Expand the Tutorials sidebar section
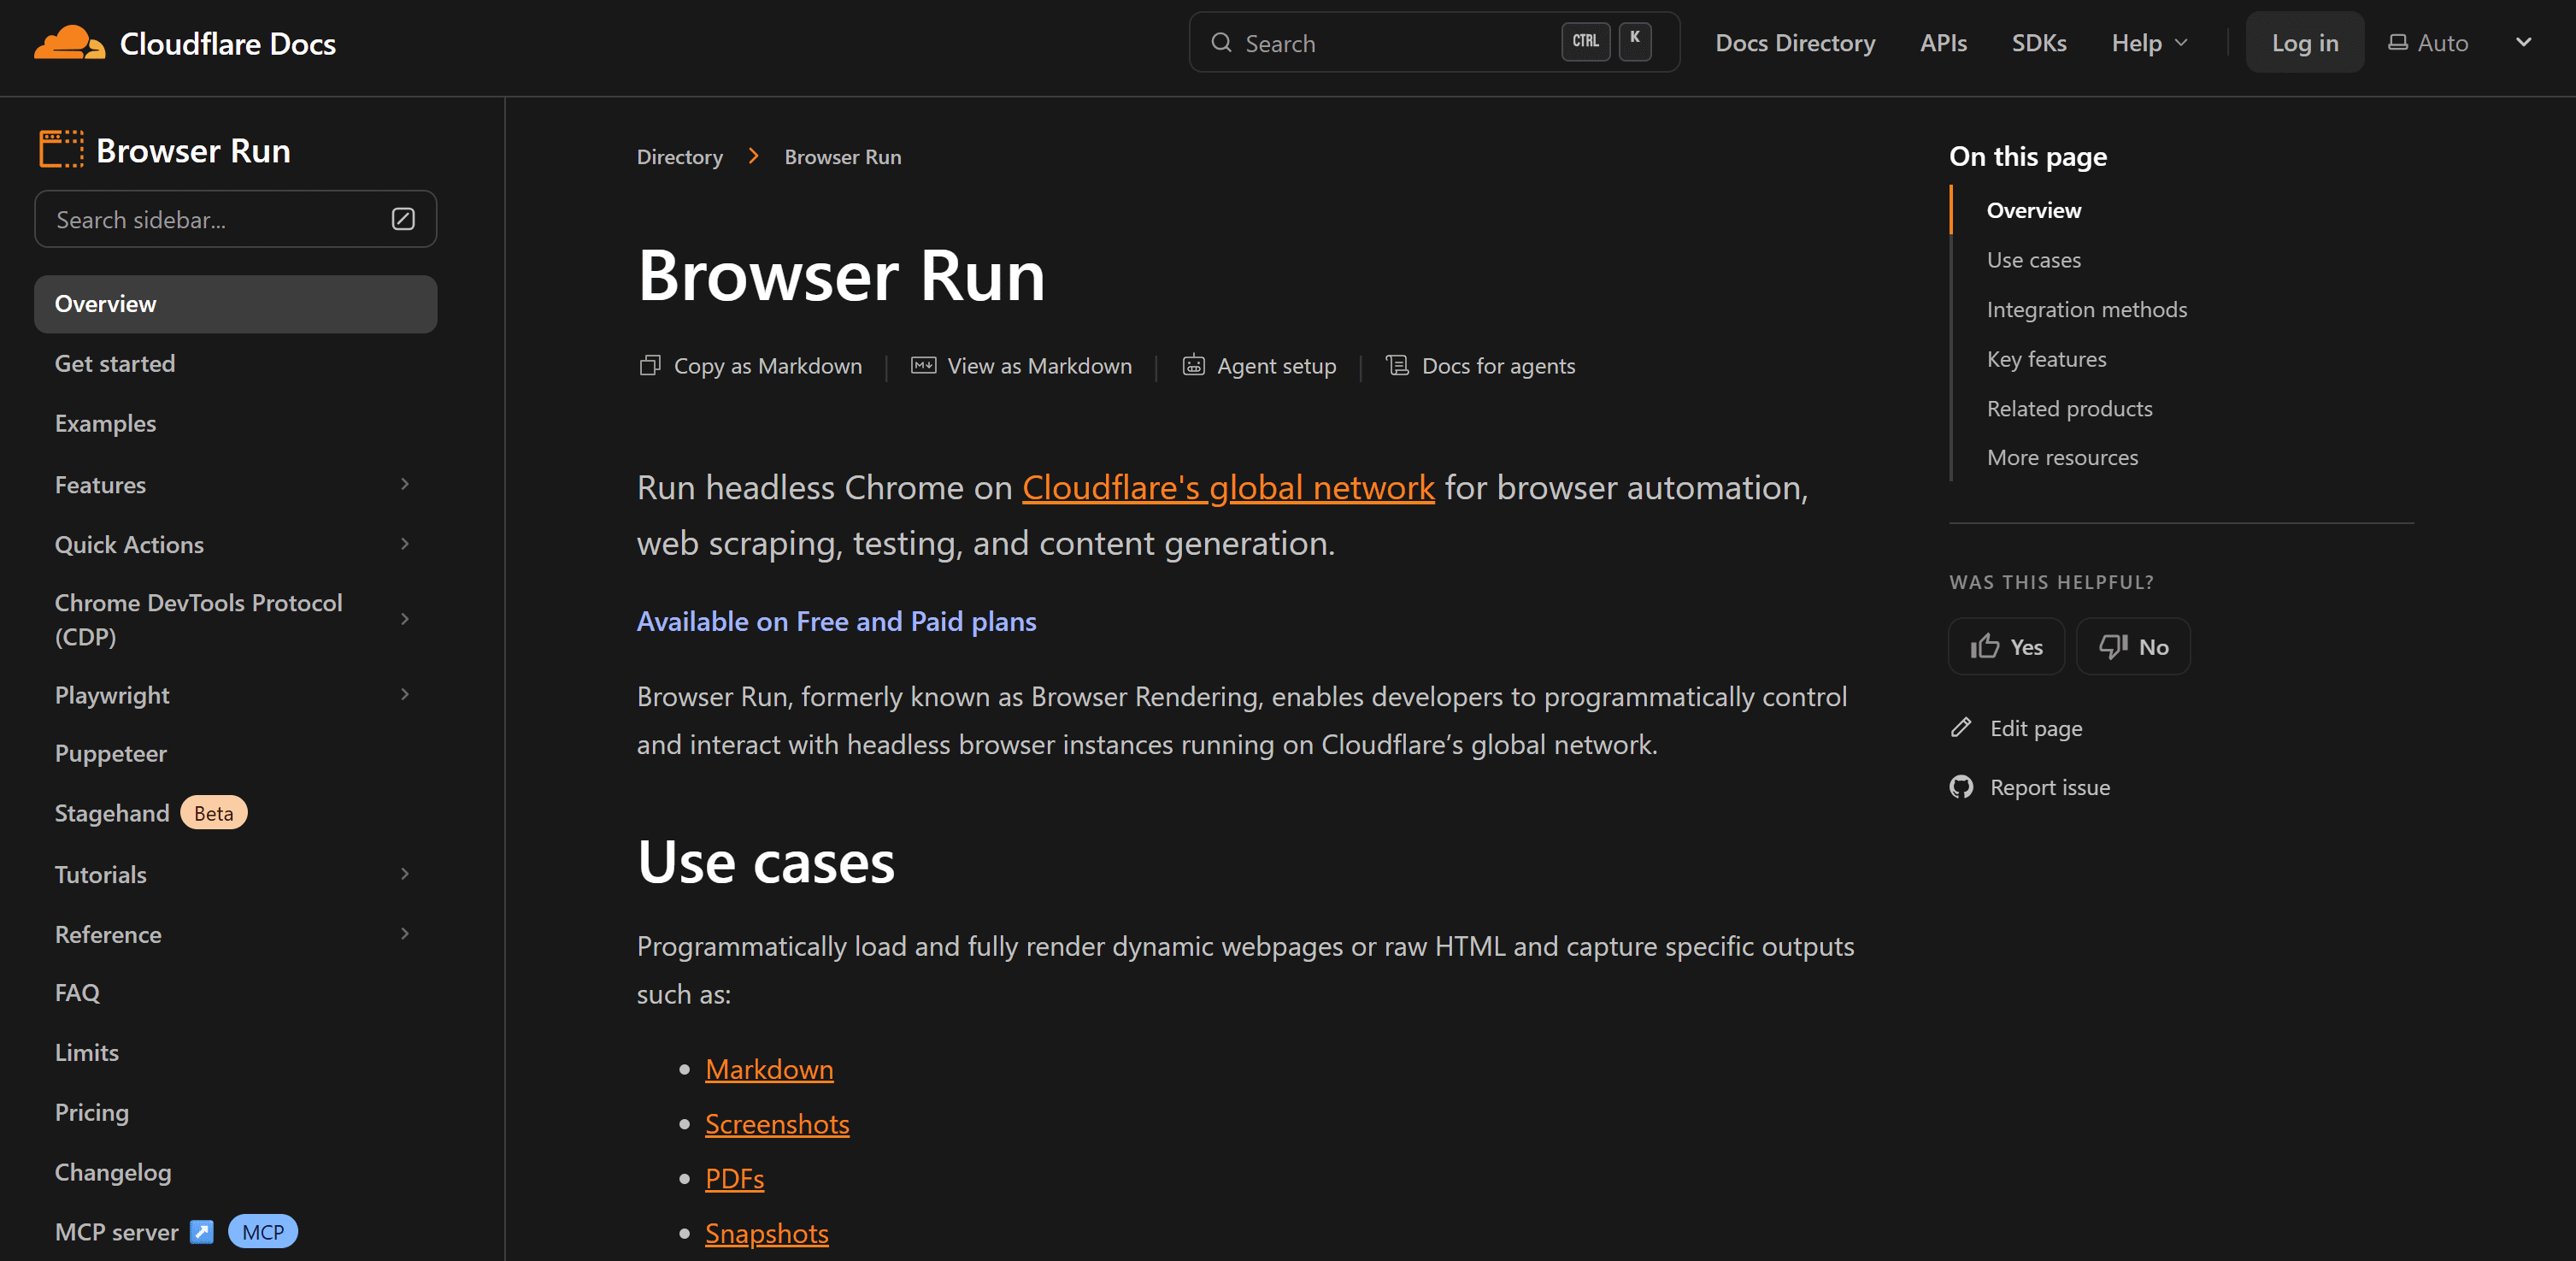The image size is (2576, 1261). tap(404, 874)
